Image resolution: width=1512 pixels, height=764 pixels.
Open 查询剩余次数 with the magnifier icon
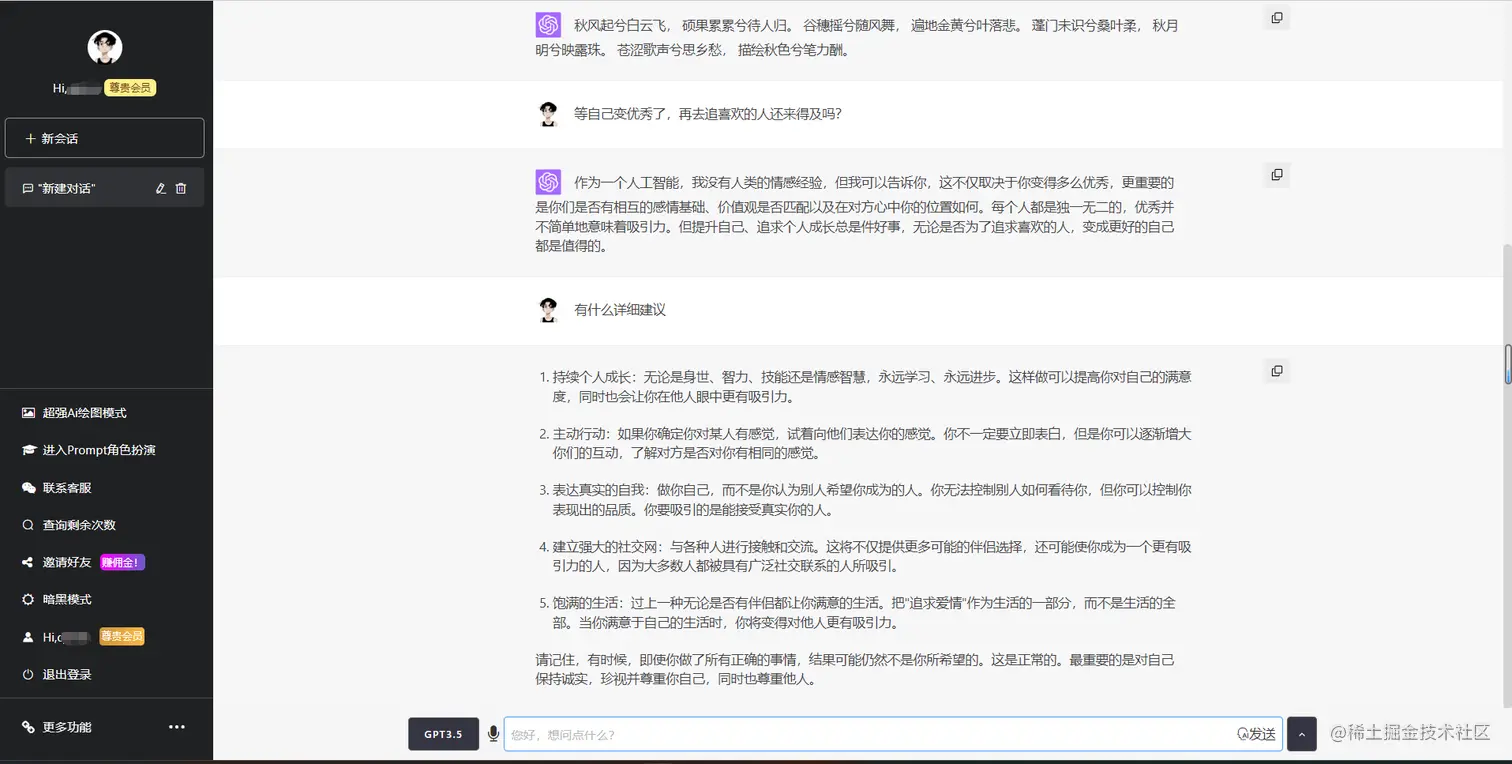(26, 524)
